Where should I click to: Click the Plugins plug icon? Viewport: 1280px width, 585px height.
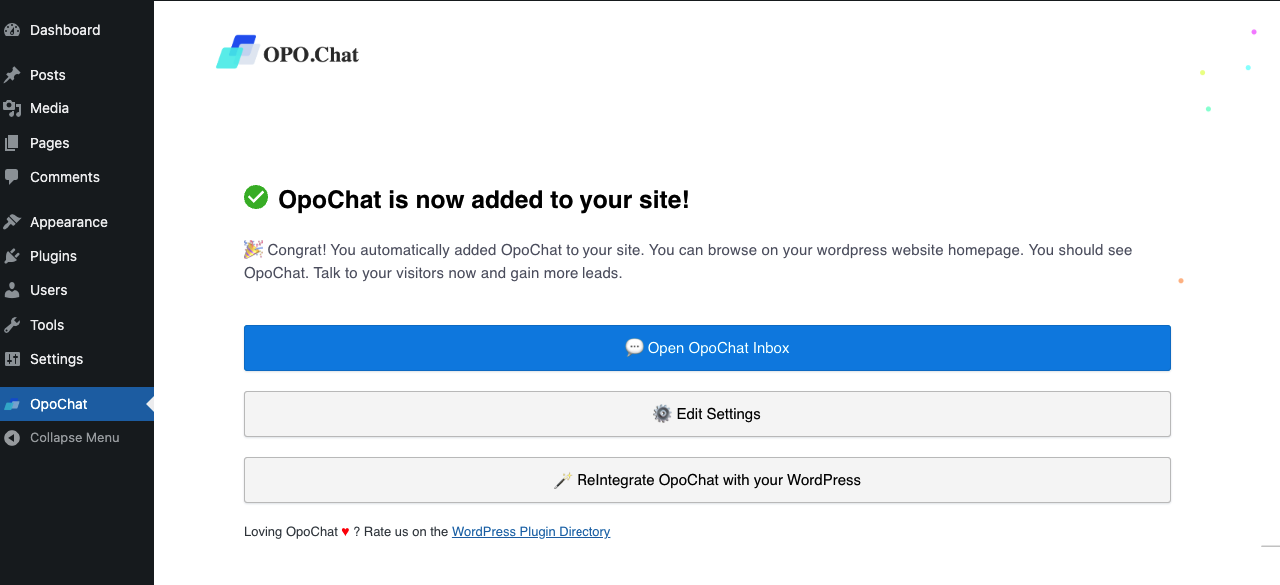pyautogui.click(x=12, y=256)
